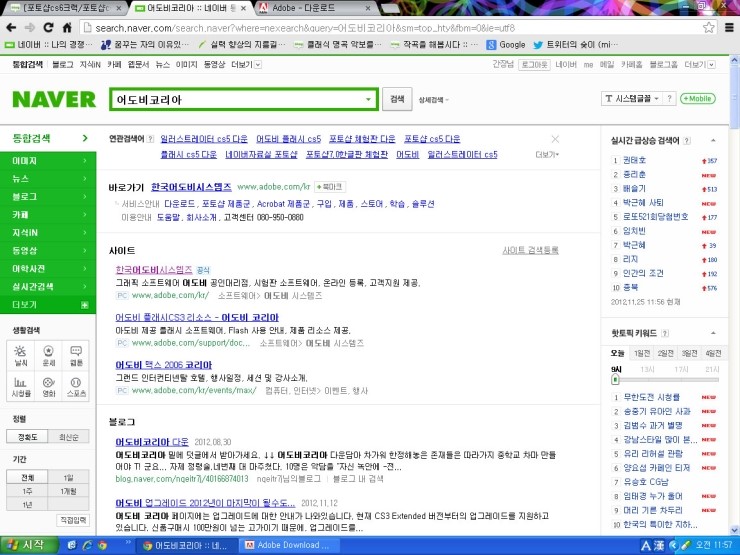Select 1년 period filter

pos(27,505)
